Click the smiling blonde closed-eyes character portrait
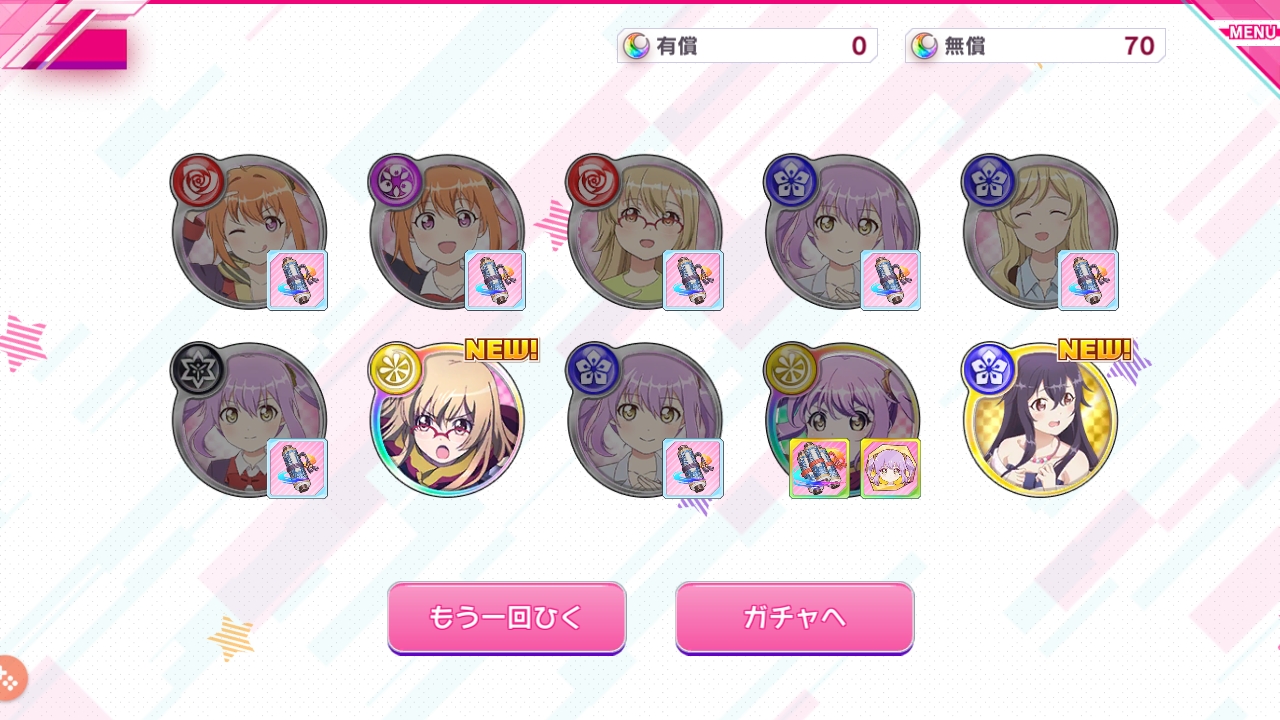This screenshot has height=720, width=1280. click(1040, 232)
